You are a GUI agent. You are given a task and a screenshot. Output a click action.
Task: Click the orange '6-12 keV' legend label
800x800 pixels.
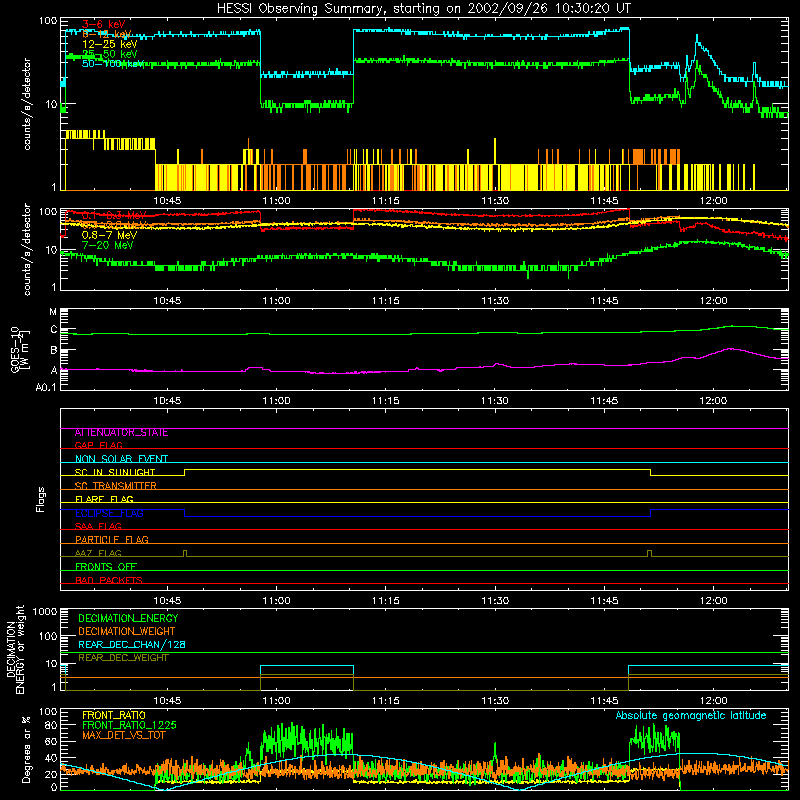107,34
